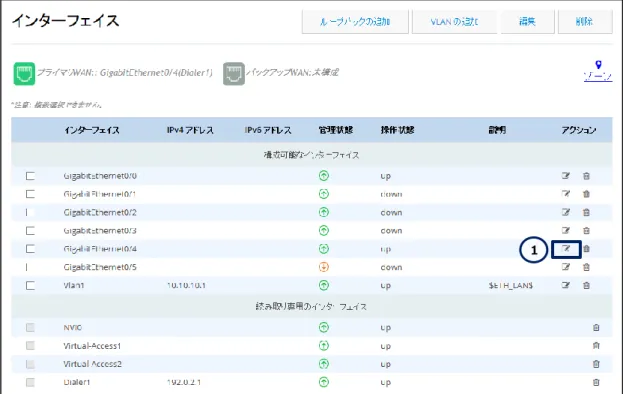623x394 pixels.
Task: Click the $ETH_LAN$ description cell
Action: [511, 285]
